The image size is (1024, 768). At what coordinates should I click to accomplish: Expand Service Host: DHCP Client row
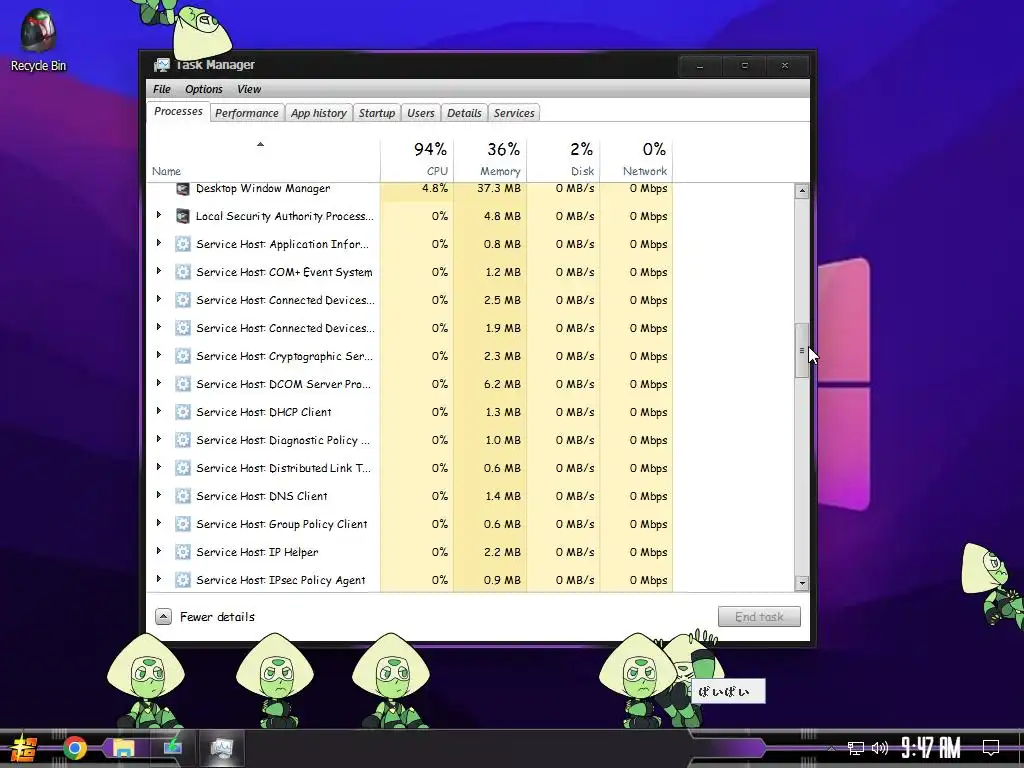tap(159, 411)
